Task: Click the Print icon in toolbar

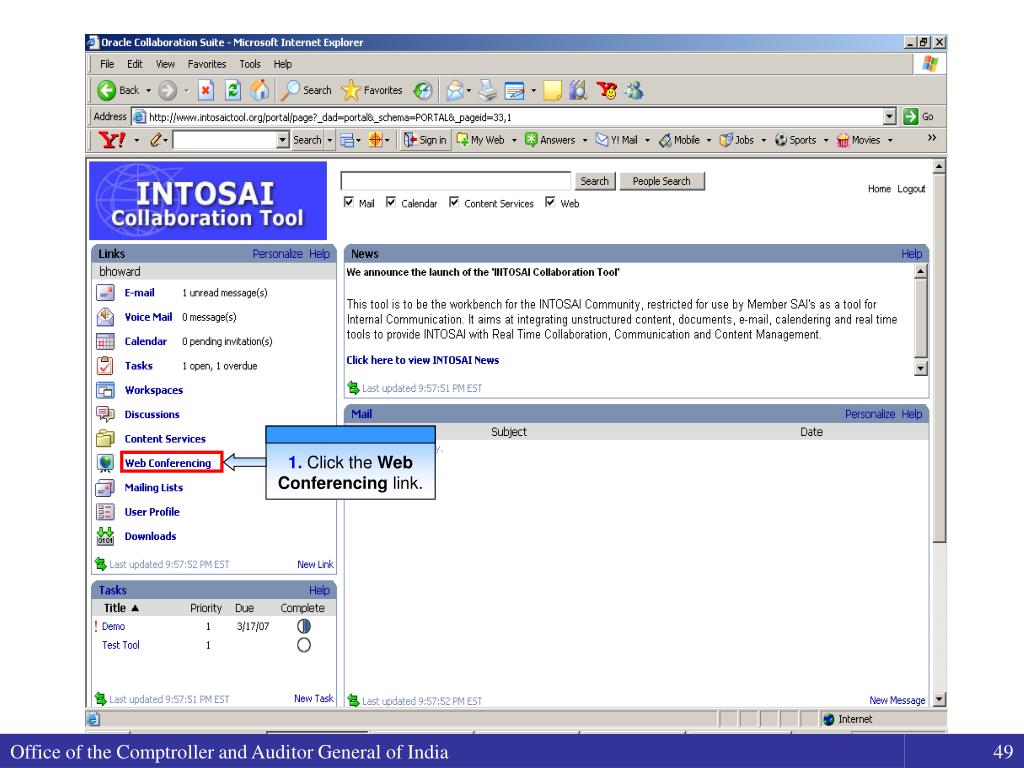Action: click(488, 90)
